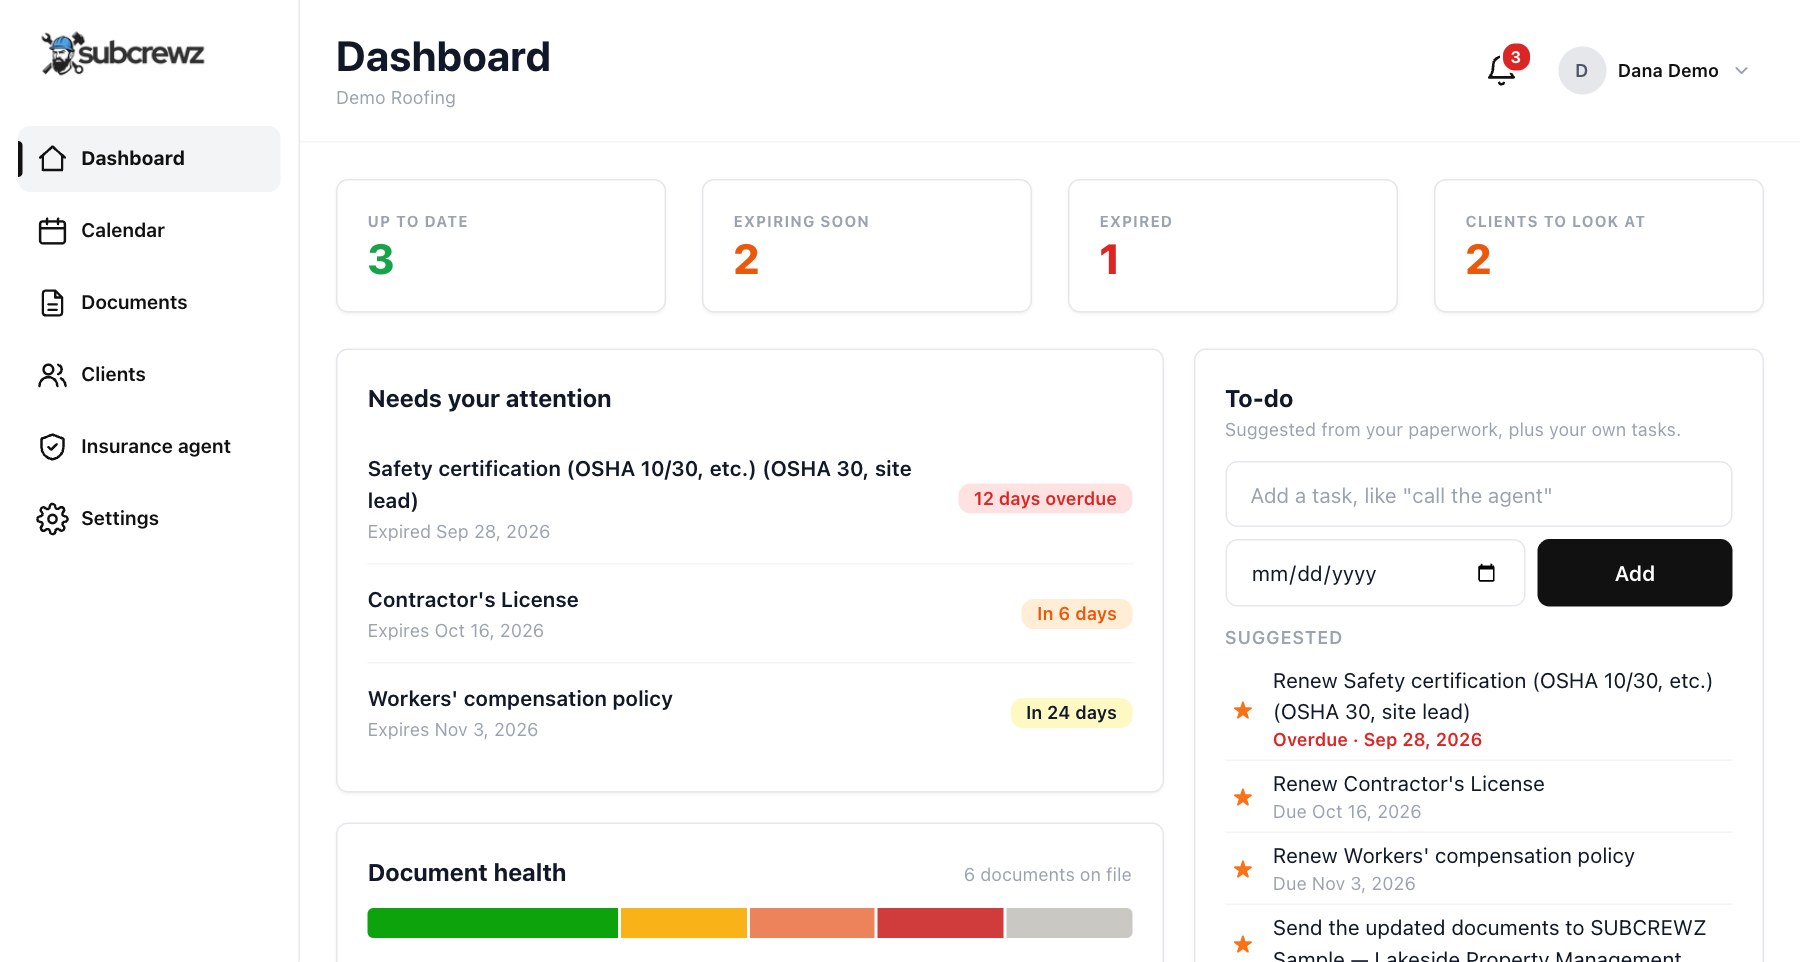Open Settings from the sidebar

(x=149, y=519)
